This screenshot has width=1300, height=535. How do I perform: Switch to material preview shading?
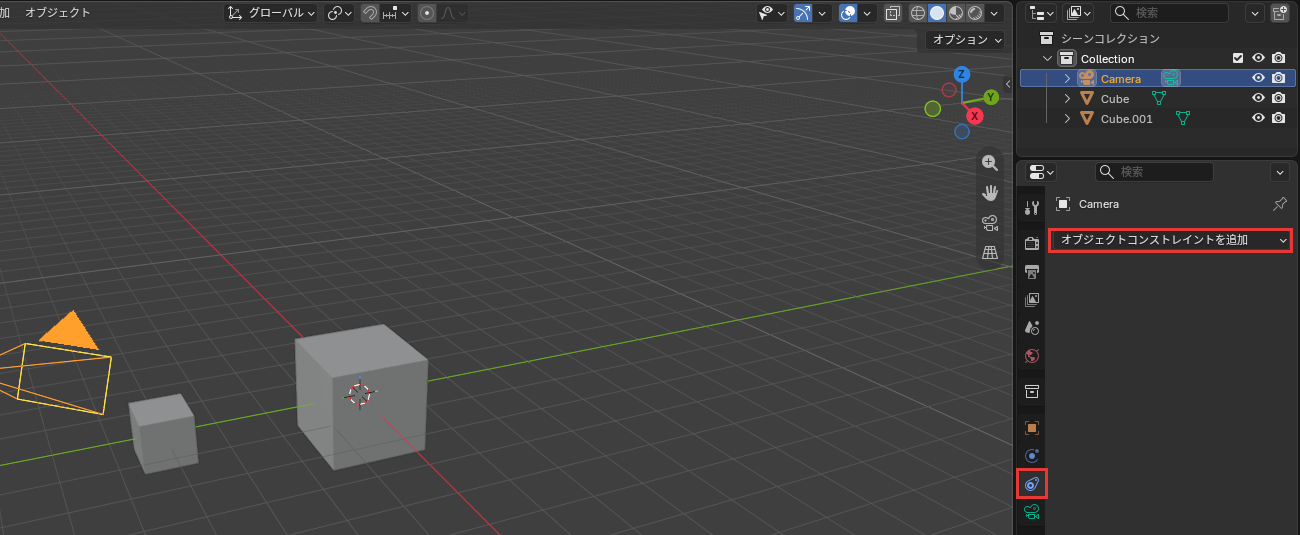tap(956, 13)
